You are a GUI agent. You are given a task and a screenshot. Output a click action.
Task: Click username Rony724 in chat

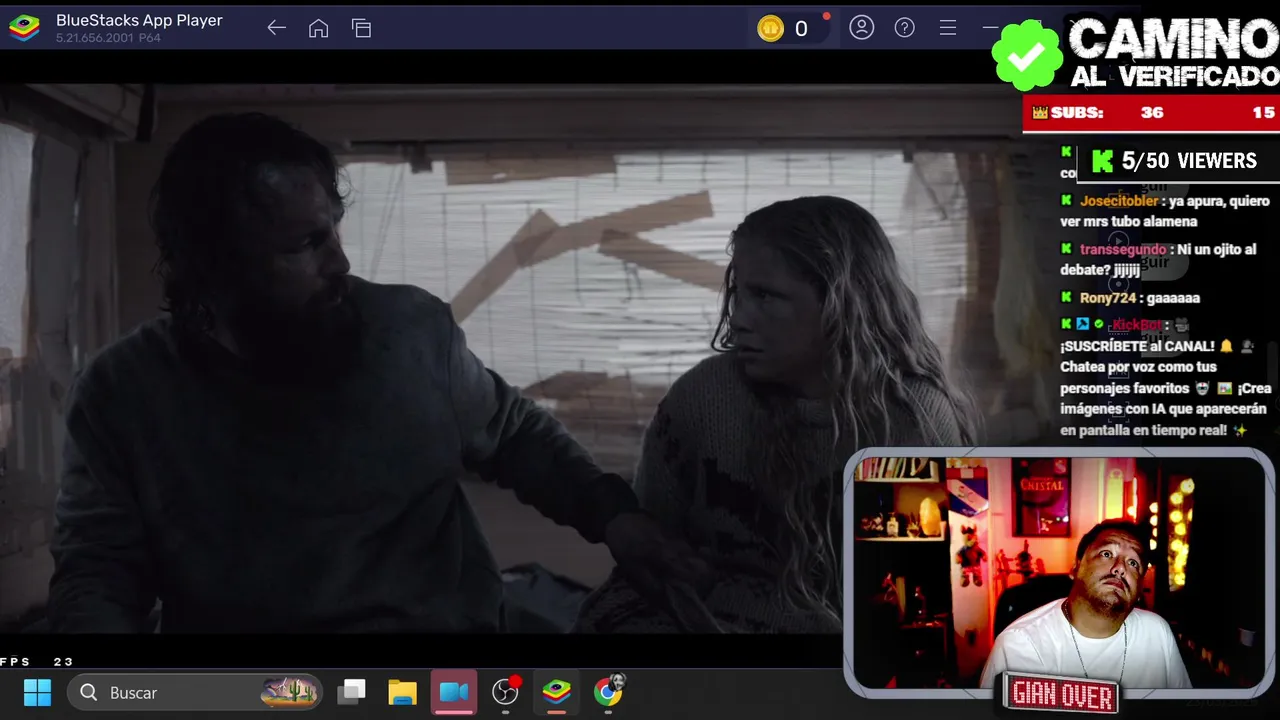point(1108,298)
